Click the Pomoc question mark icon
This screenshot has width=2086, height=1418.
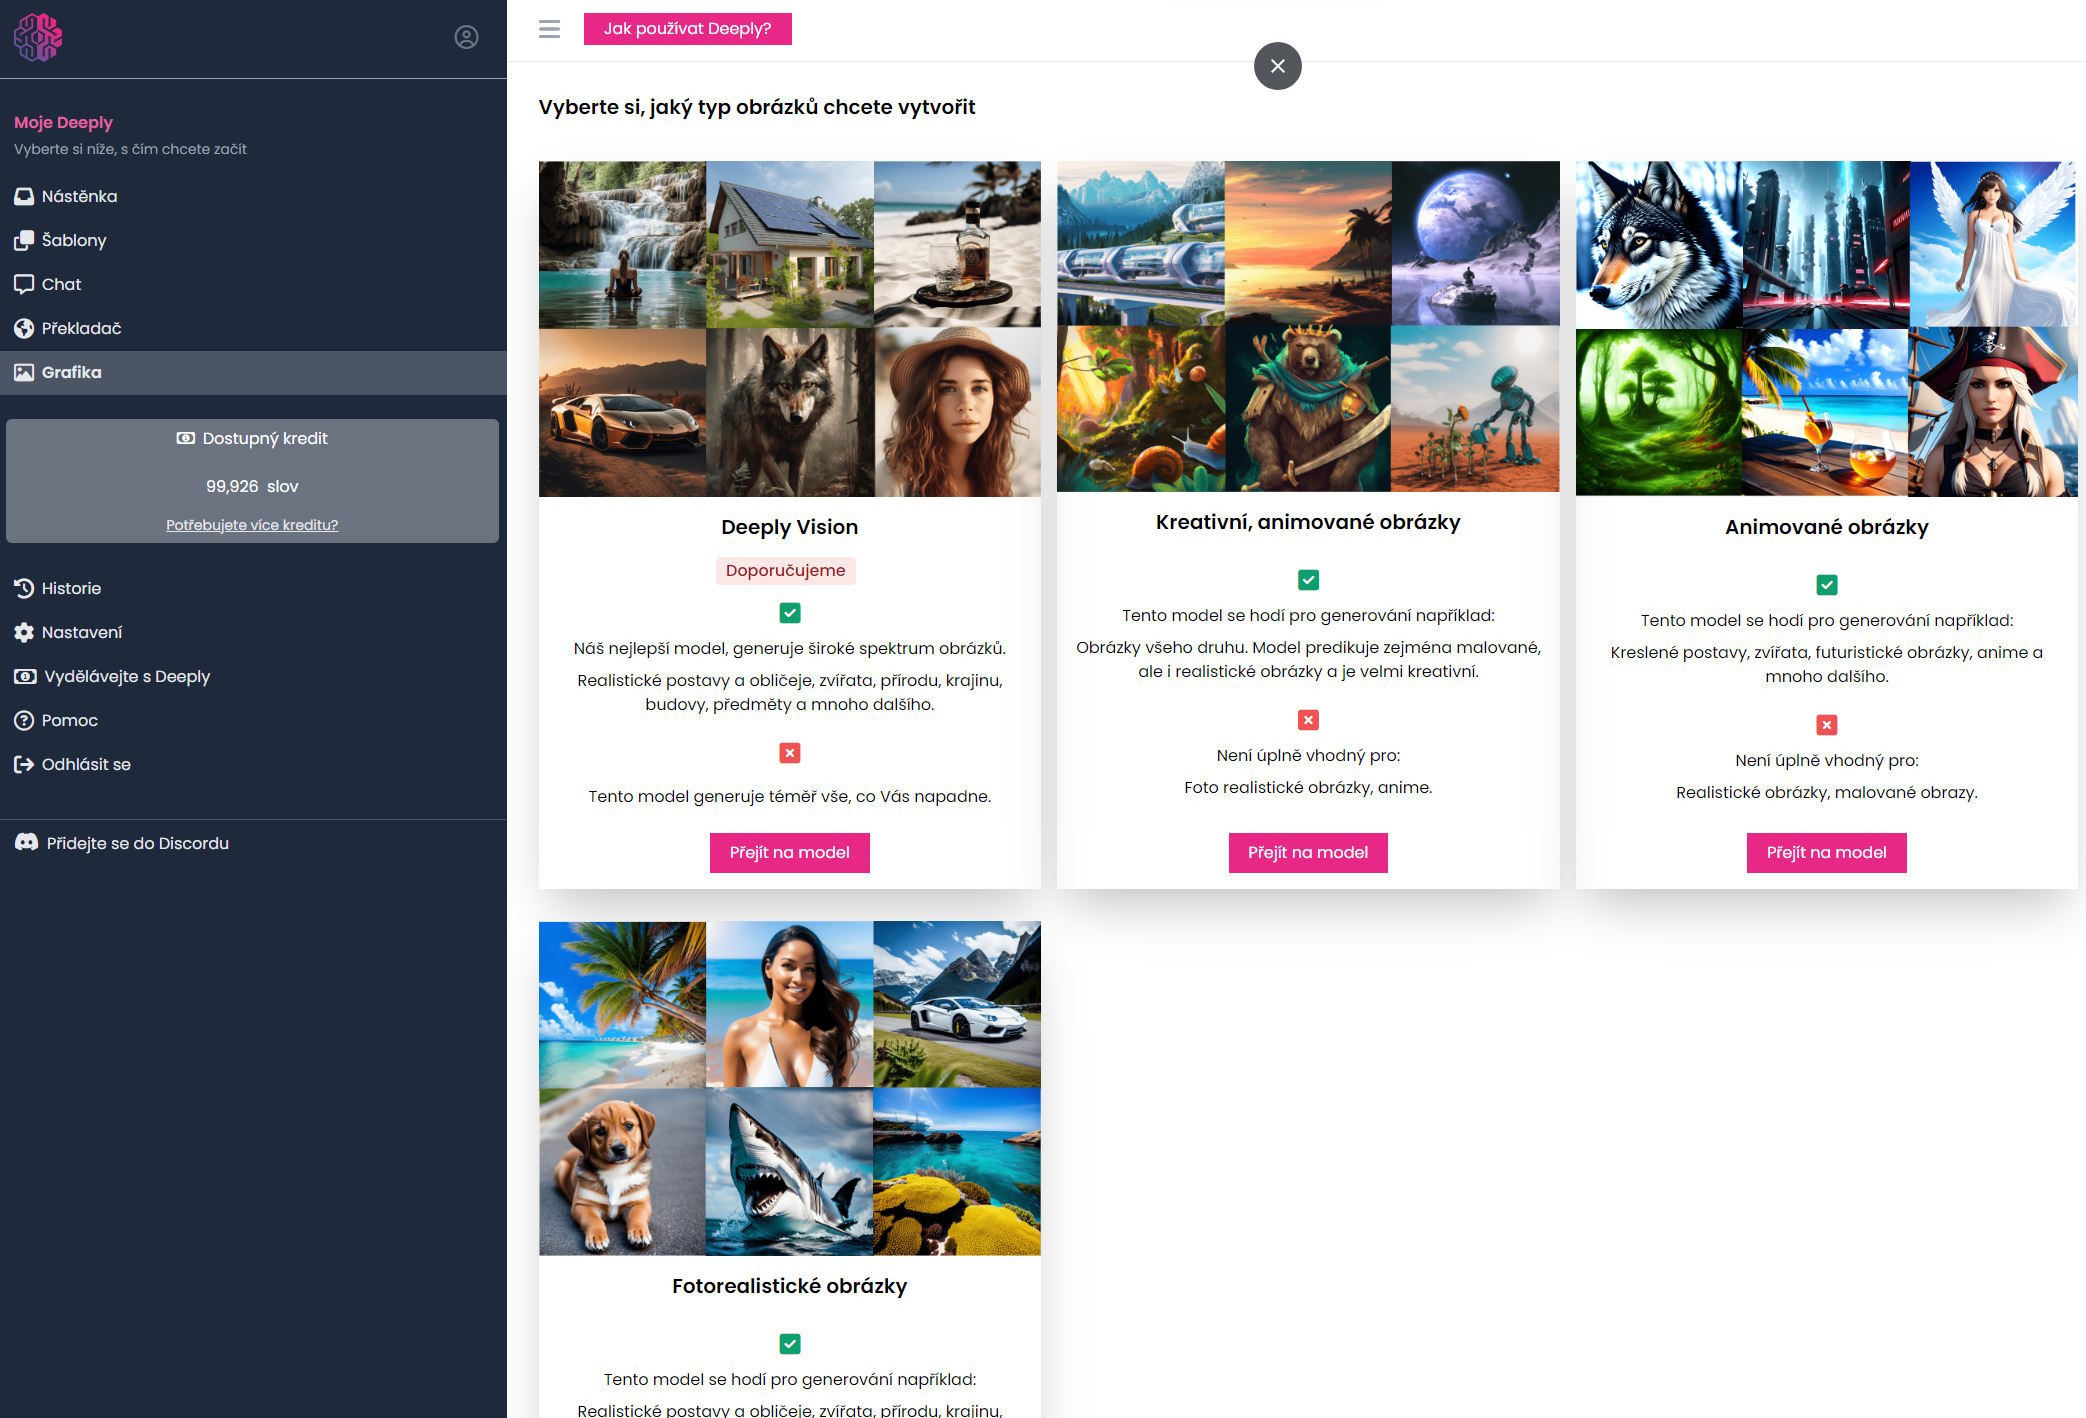[24, 720]
